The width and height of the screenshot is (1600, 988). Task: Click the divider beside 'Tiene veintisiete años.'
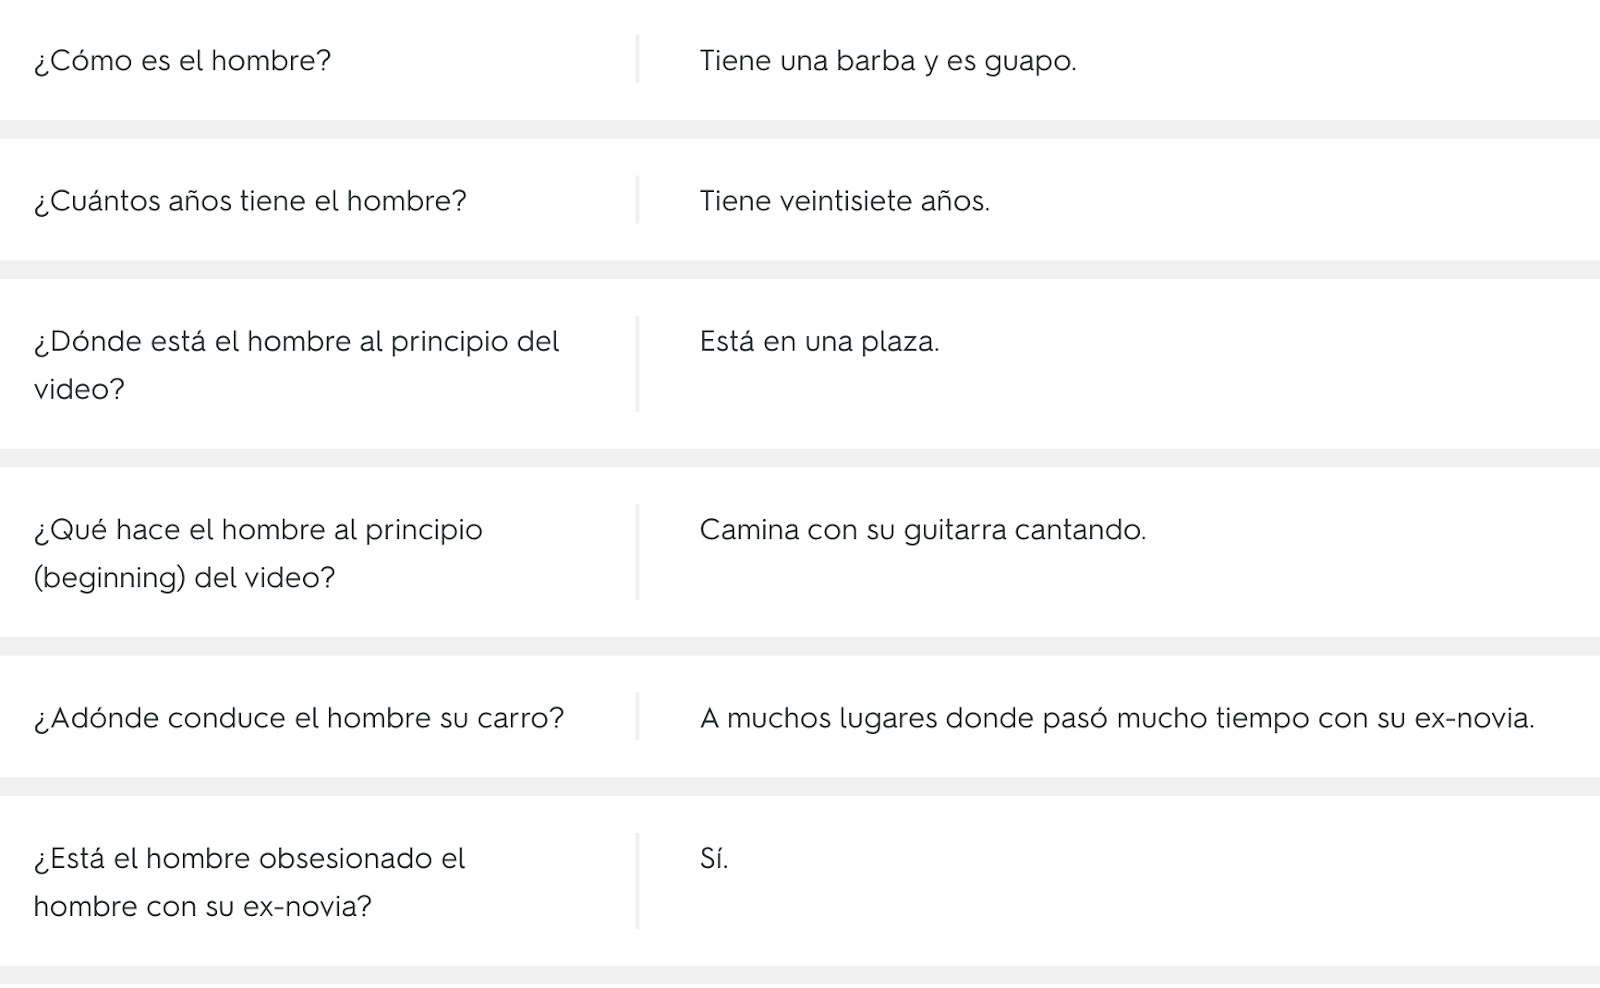637,200
